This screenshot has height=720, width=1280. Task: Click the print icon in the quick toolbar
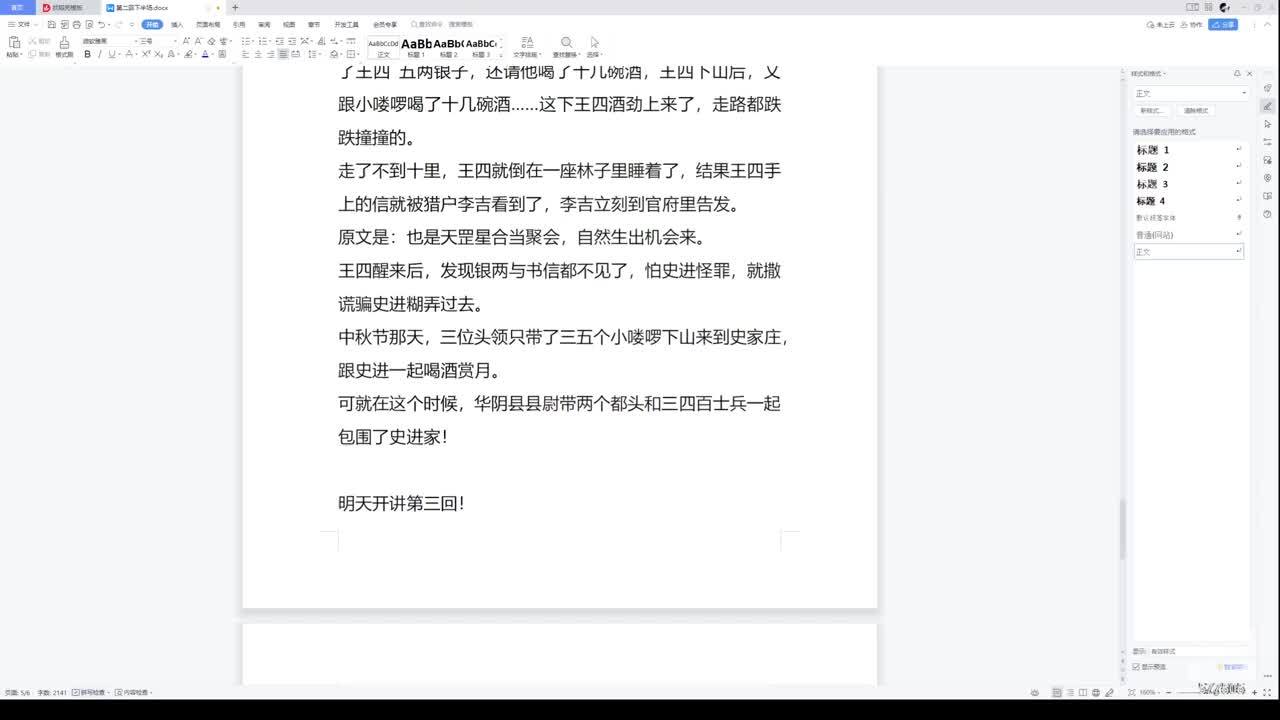pyautogui.click(x=76, y=24)
